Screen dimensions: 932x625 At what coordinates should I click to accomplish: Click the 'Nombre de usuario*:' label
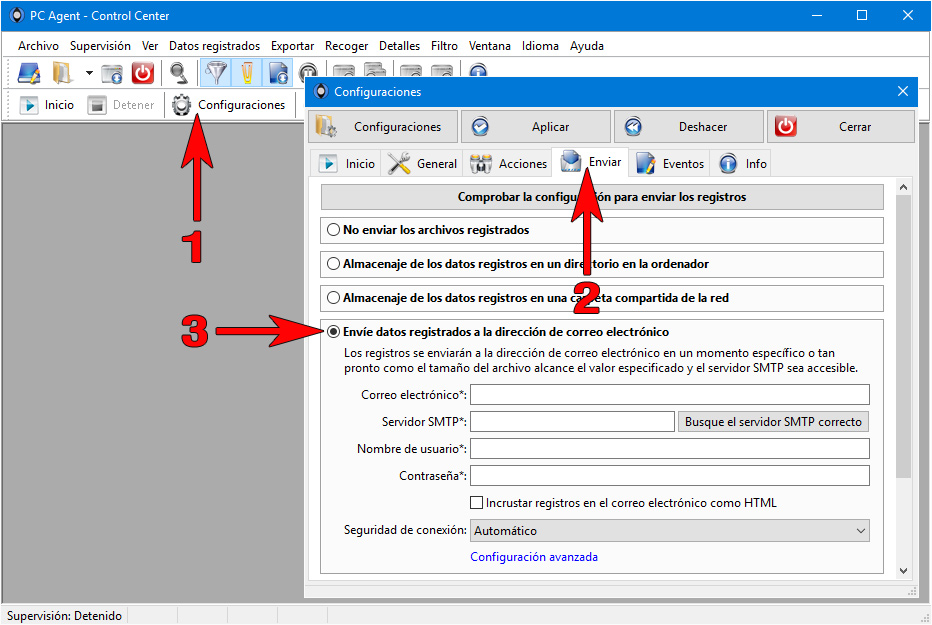tap(412, 449)
